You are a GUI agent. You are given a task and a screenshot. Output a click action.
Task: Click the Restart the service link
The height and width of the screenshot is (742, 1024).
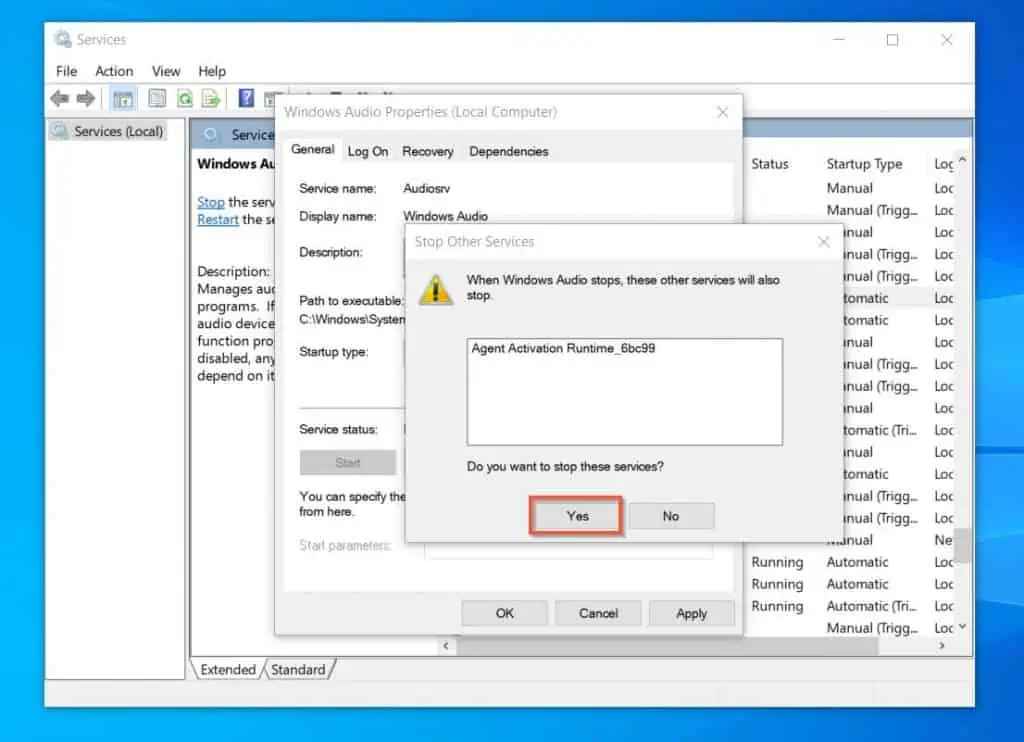coord(217,219)
